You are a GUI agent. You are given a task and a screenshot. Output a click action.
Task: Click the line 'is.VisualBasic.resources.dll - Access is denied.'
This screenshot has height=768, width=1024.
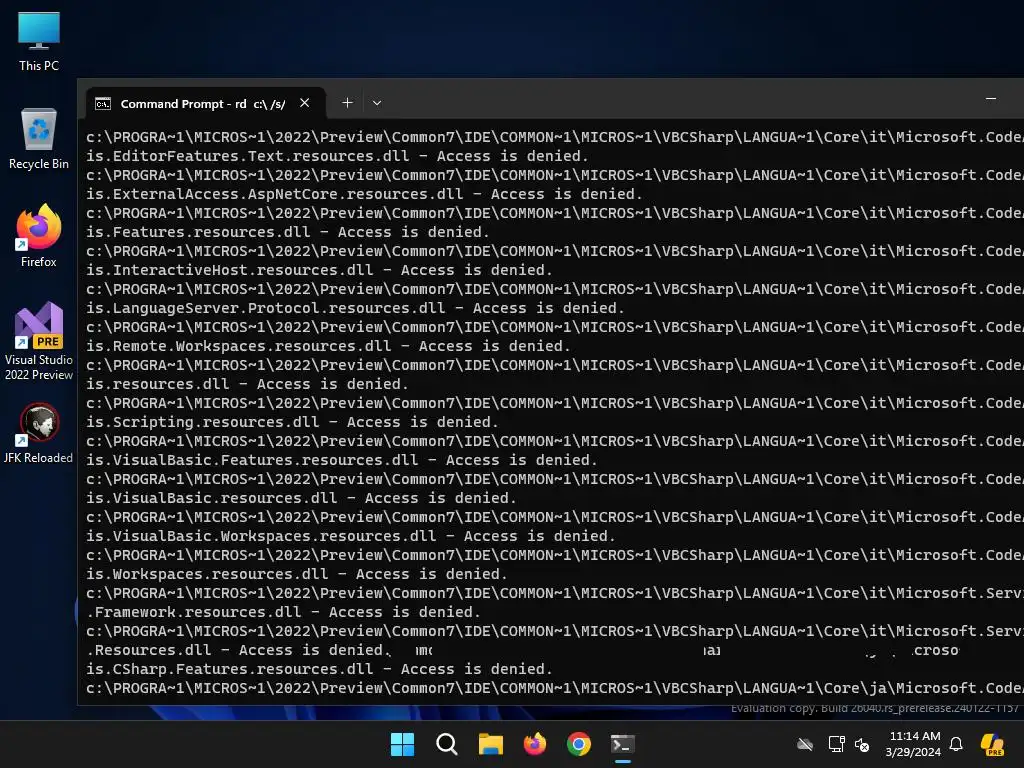pyautogui.click(x=302, y=498)
